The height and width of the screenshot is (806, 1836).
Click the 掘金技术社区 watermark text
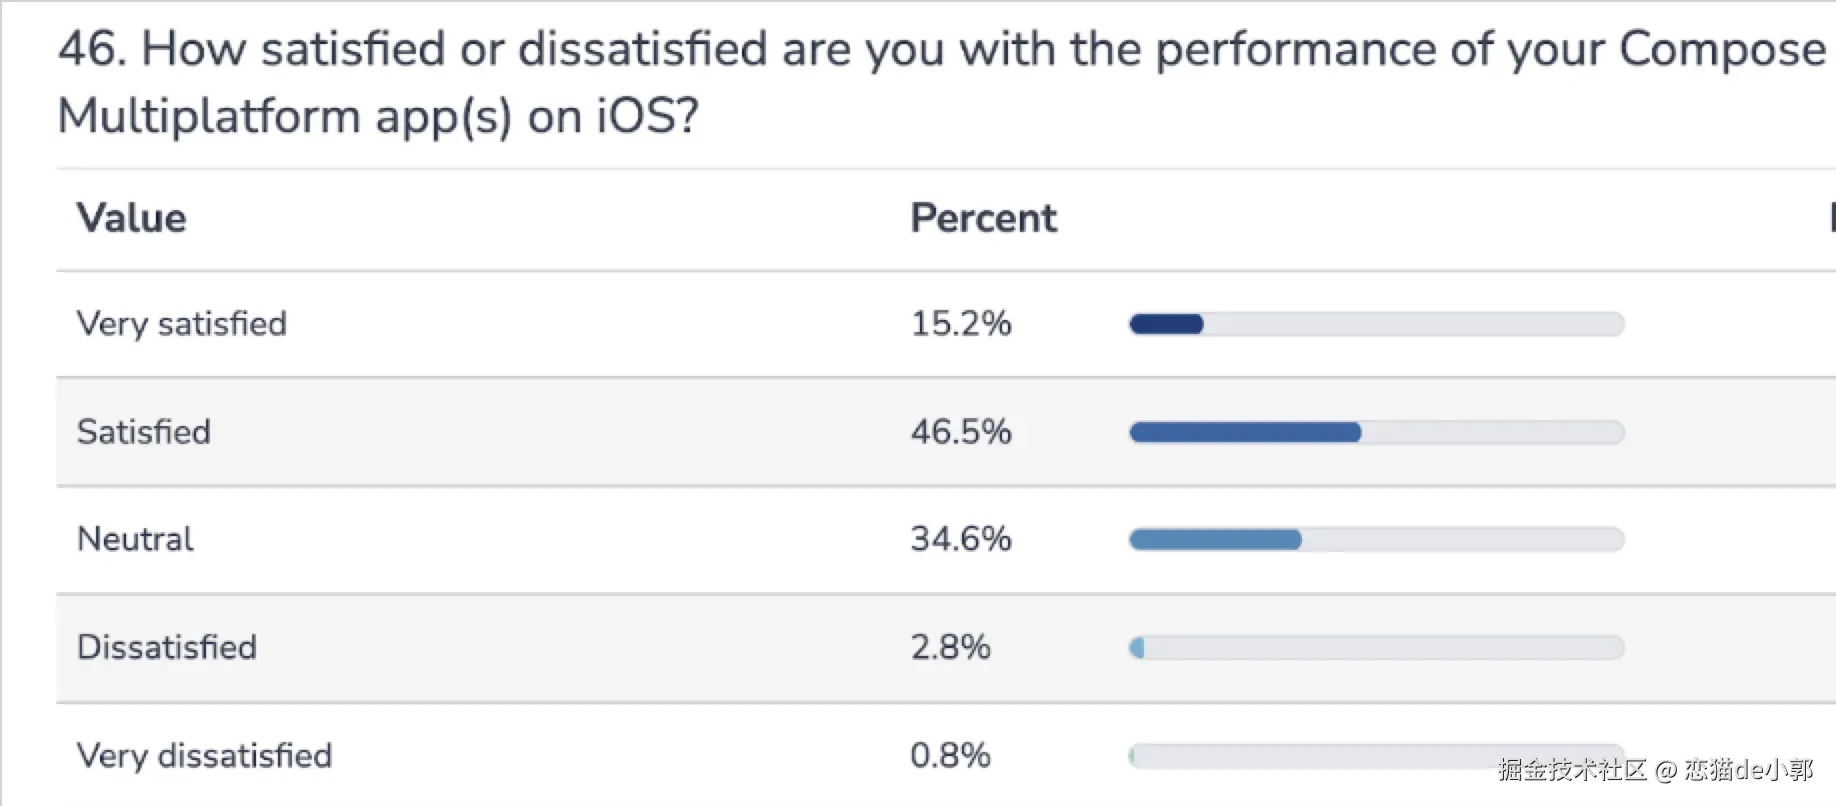point(1572,770)
